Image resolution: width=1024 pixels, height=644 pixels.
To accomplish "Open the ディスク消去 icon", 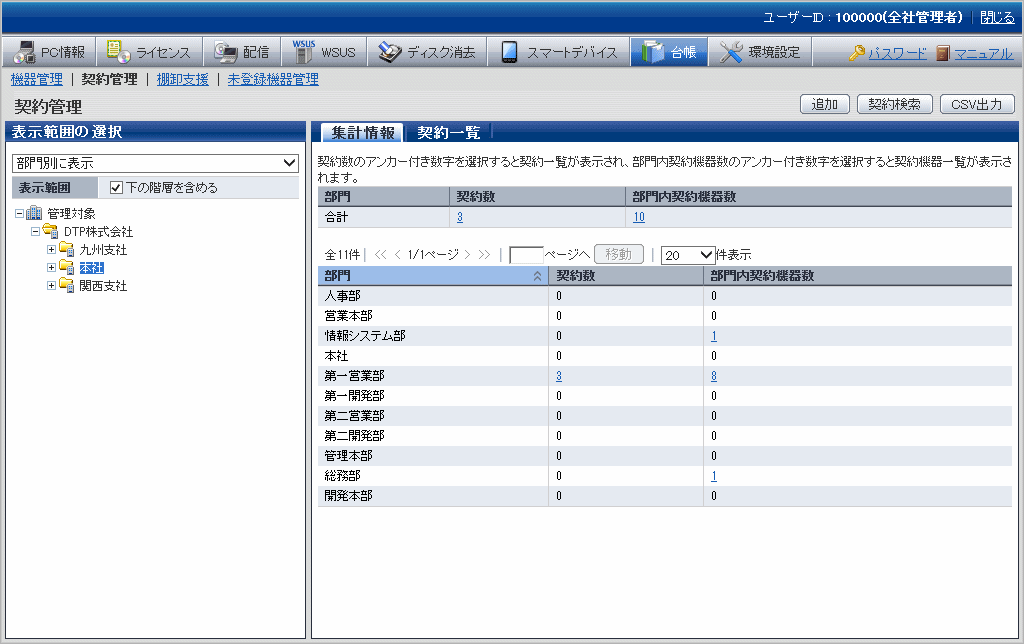I will point(390,53).
